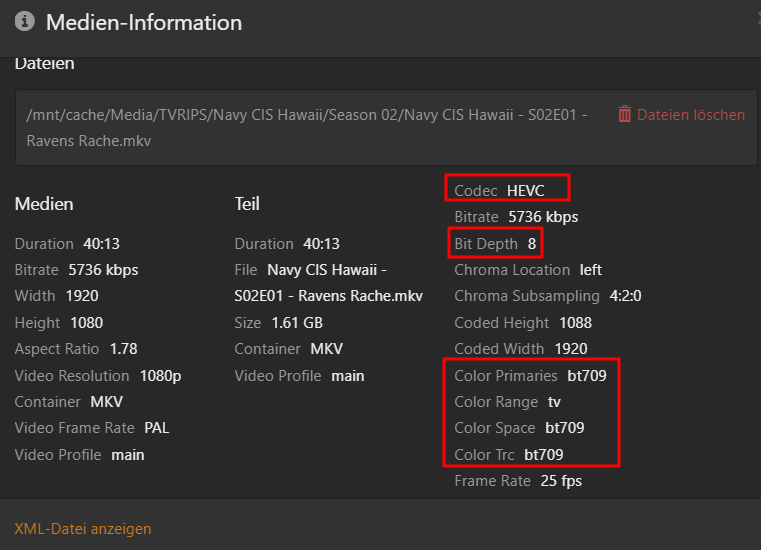Open the XML-Datei anzeigen link
Screen dimensions: 761x550
tap(83, 529)
